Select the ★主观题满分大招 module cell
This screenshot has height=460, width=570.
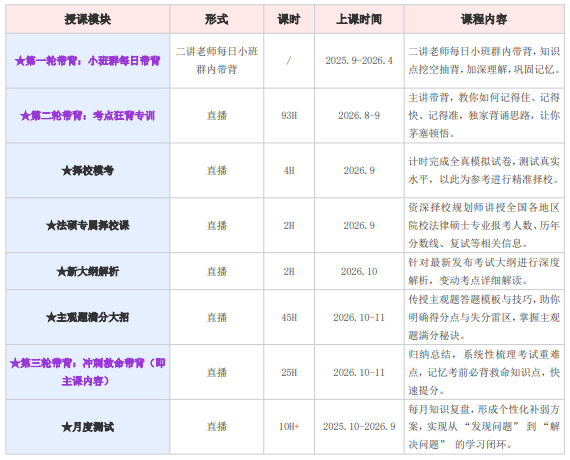point(88,317)
